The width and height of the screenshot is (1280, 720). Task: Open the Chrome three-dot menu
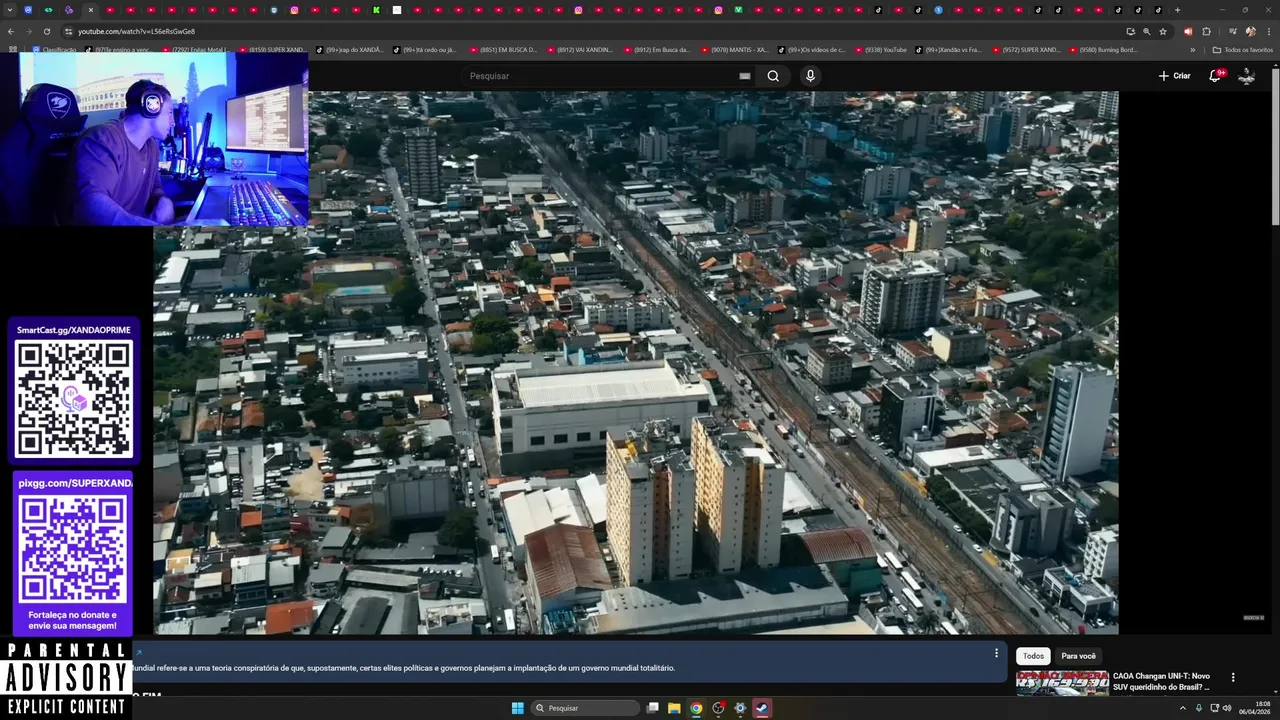coord(1268,31)
